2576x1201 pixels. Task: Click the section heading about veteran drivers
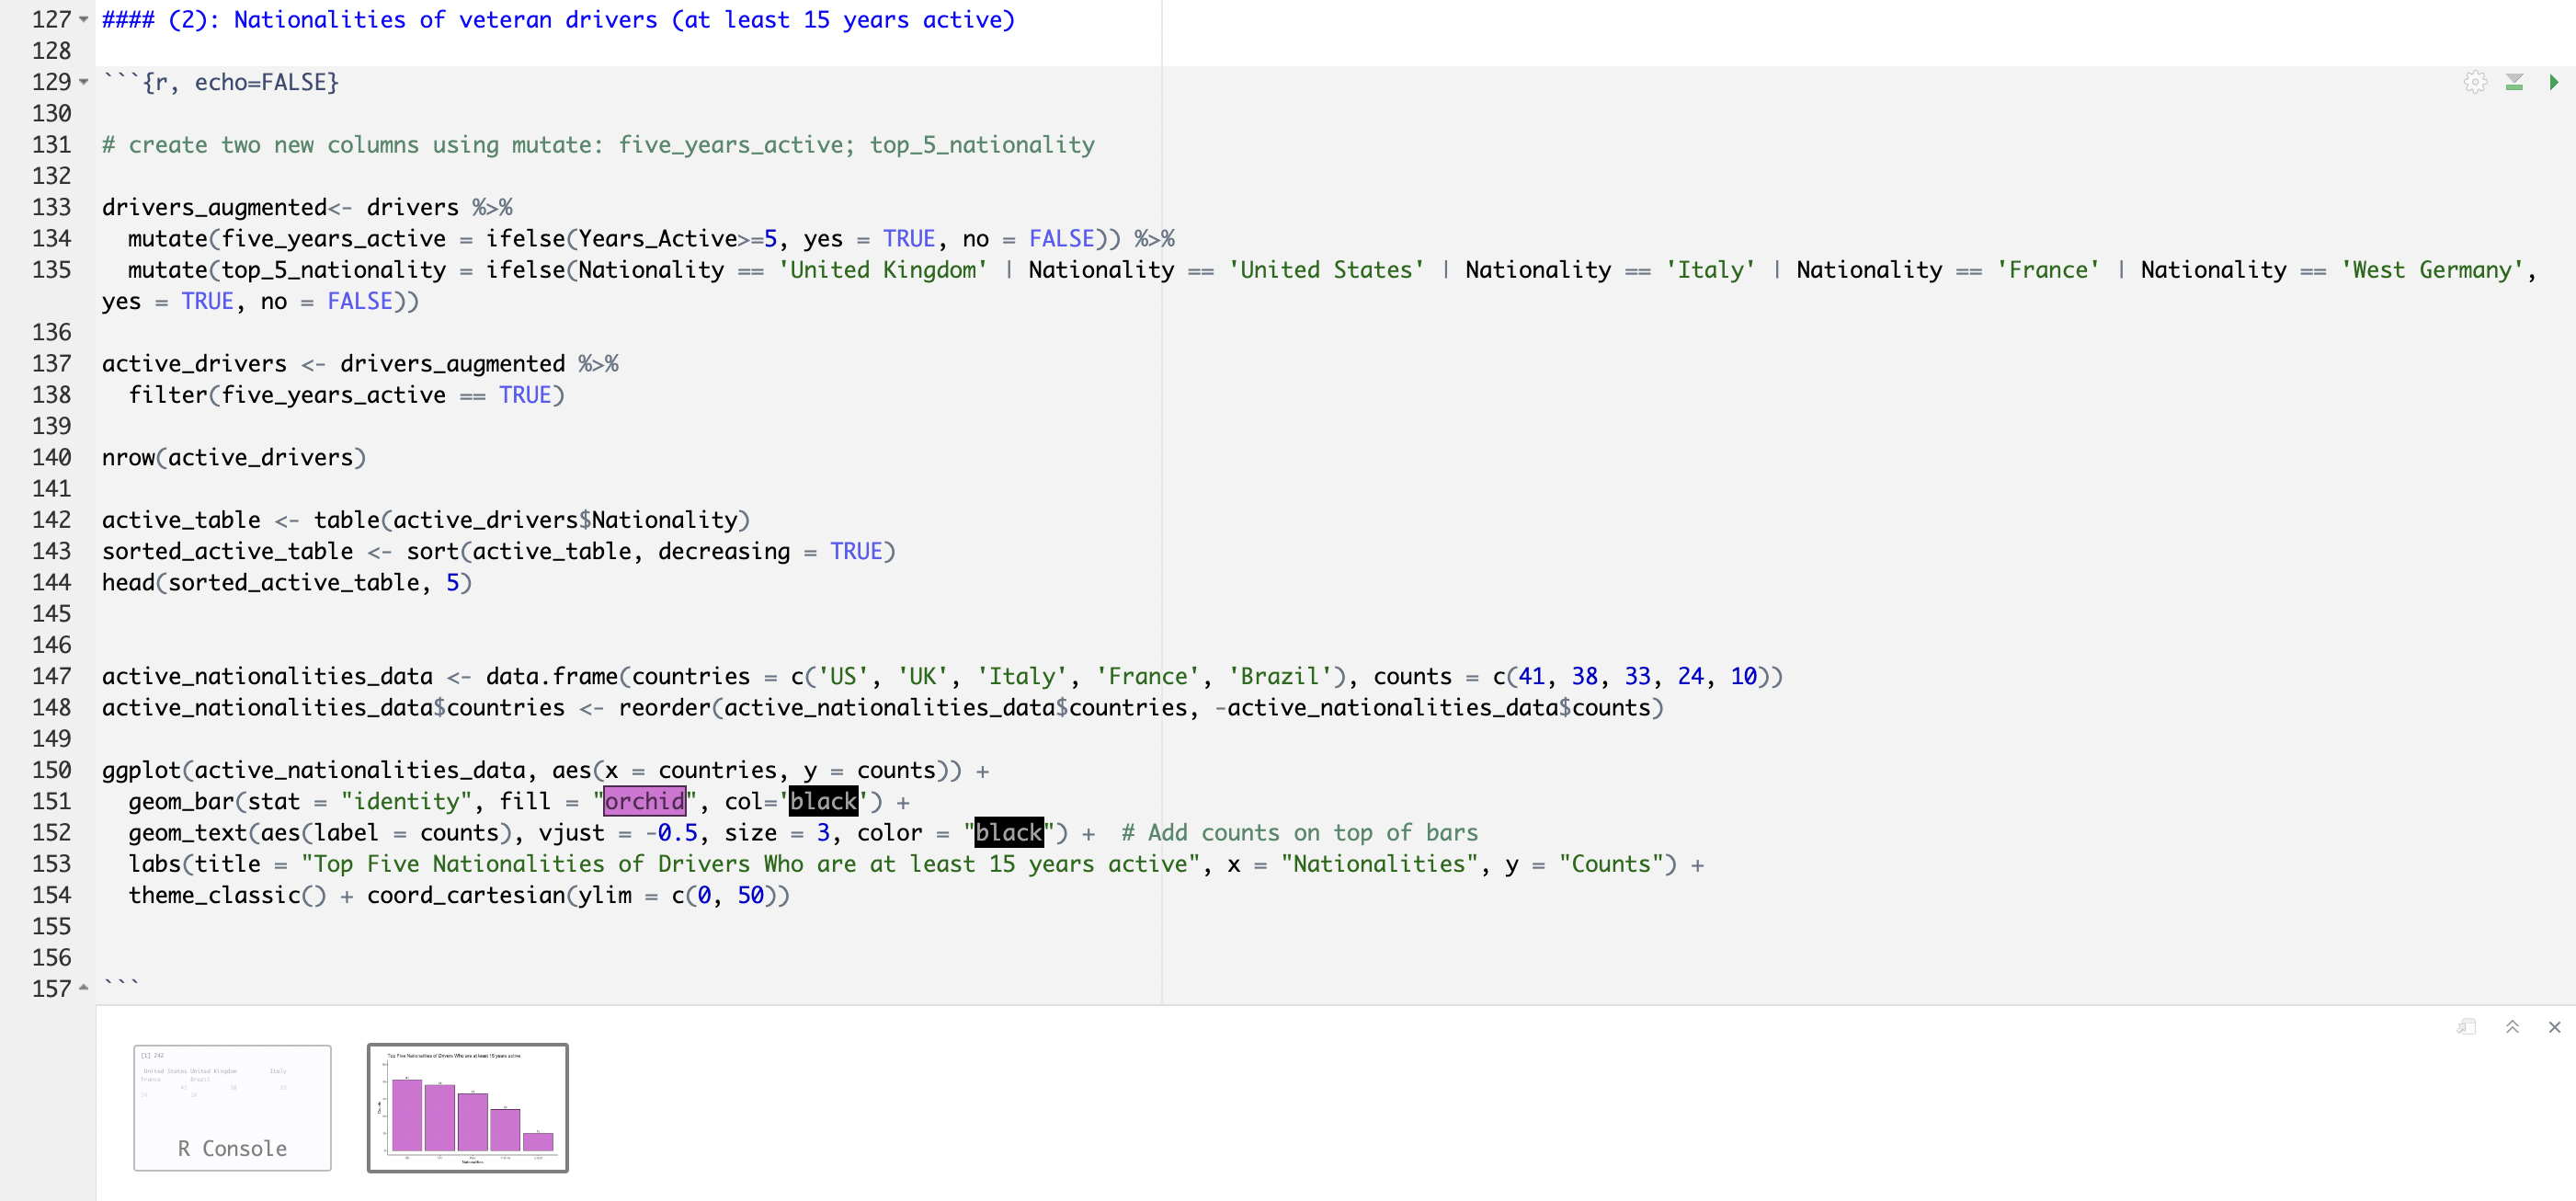click(x=558, y=20)
